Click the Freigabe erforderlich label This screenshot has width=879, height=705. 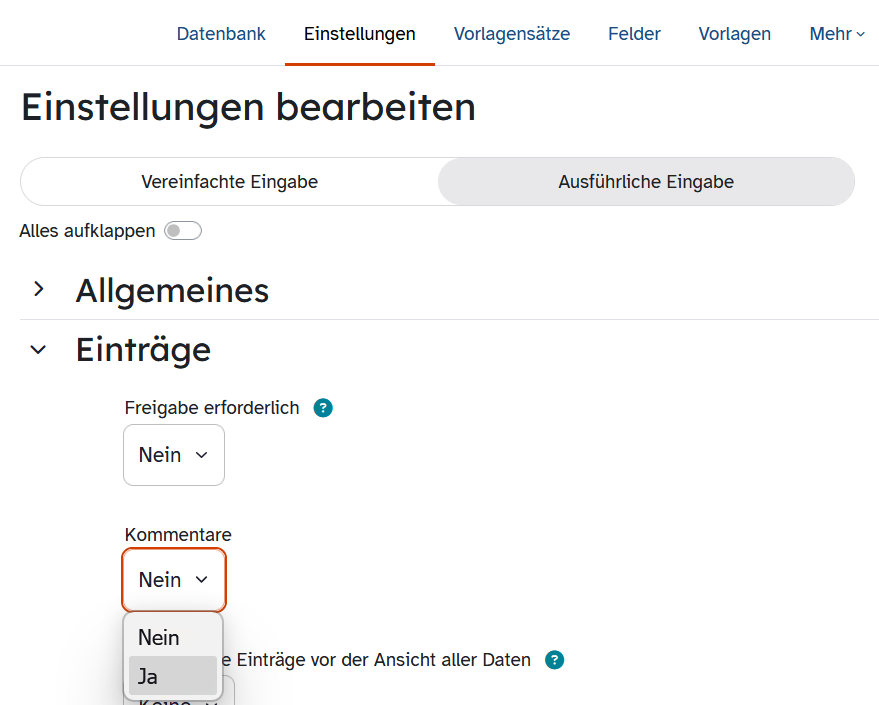pyautogui.click(x=212, y=408)
